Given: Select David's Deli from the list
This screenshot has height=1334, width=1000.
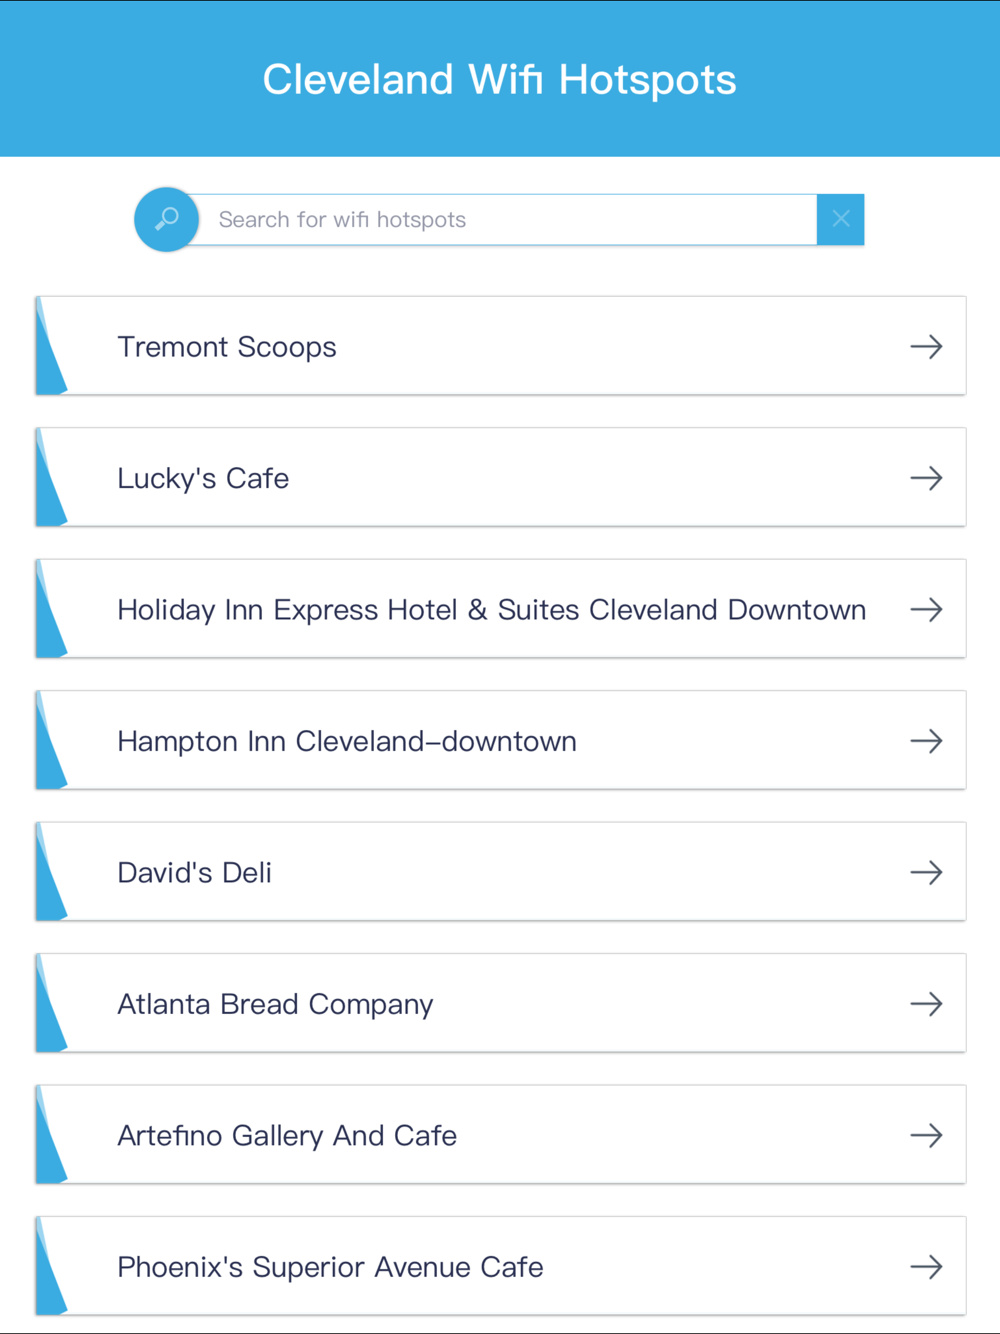Looking at the screenshot, I should click(501, 871).
